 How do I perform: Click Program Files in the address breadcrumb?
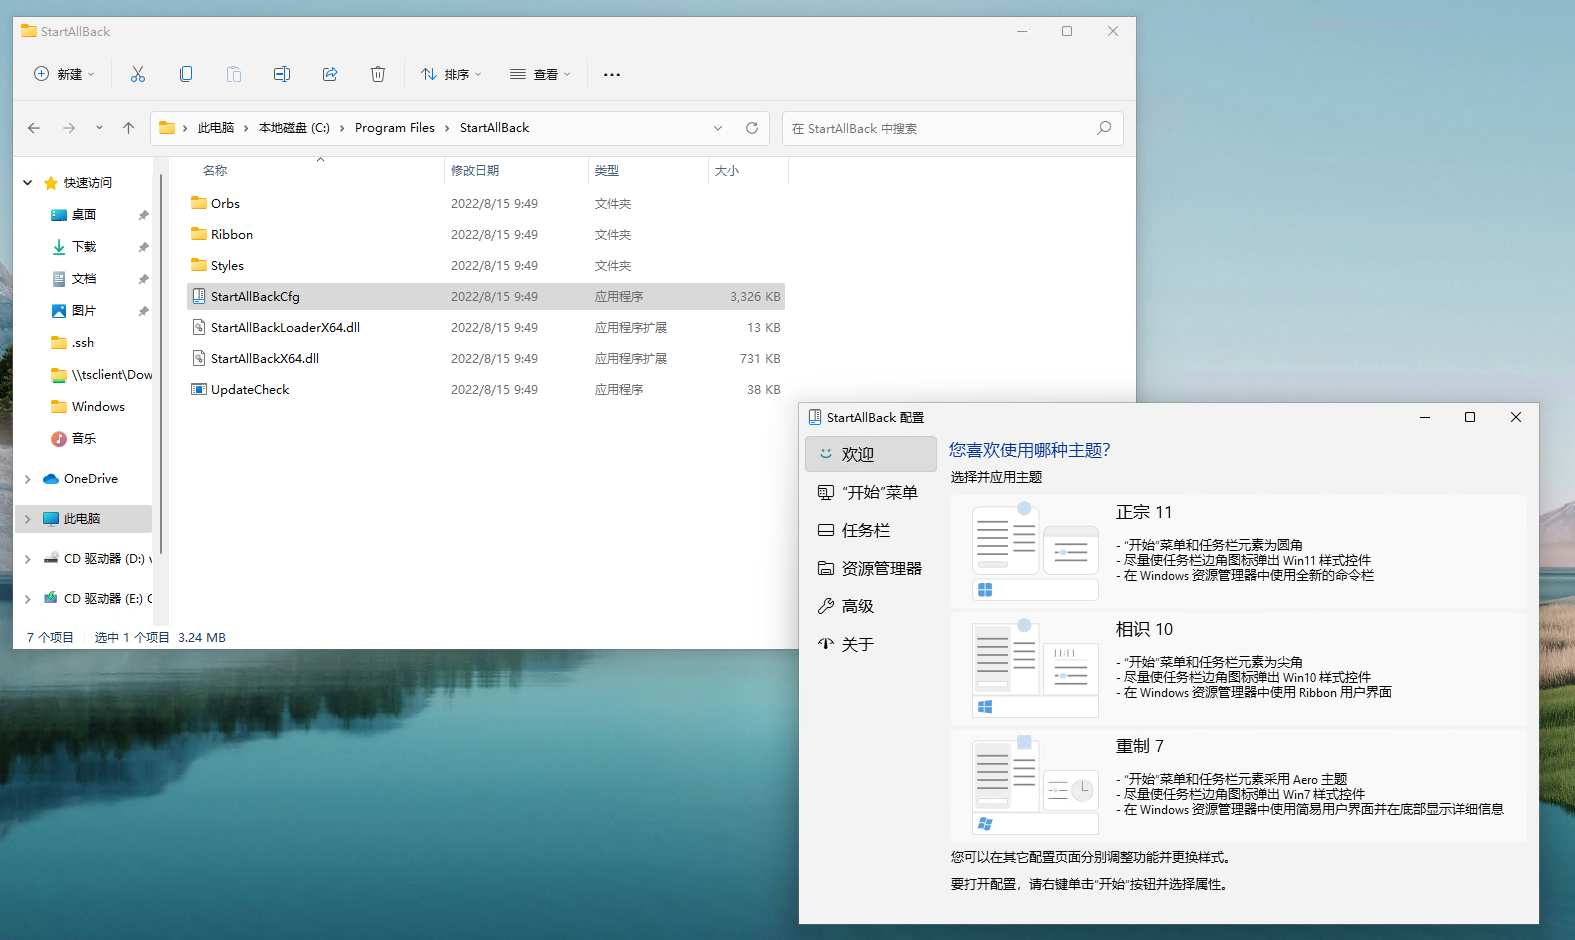(394, 128)
